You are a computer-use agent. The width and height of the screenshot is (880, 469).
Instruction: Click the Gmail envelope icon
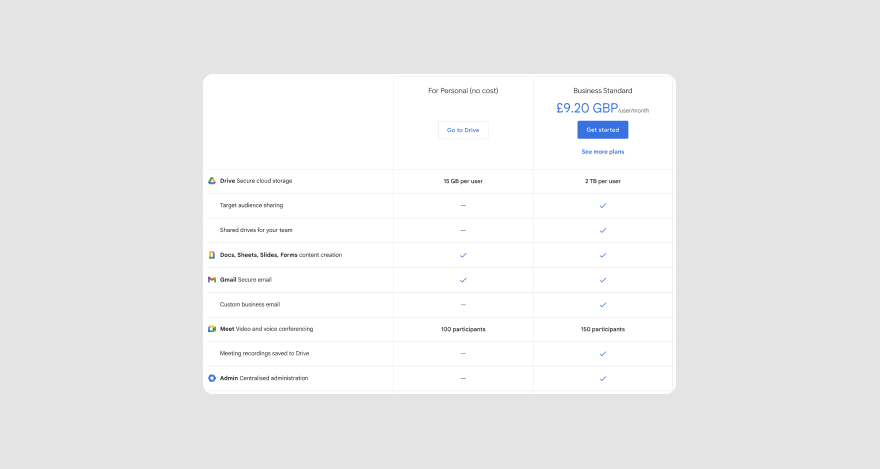pyautogui.click(x=212, y=279)
